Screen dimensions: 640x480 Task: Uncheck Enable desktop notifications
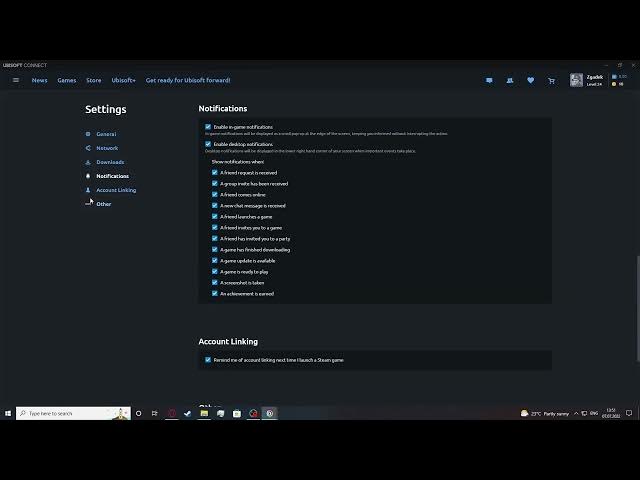click(x=208, y=144)
